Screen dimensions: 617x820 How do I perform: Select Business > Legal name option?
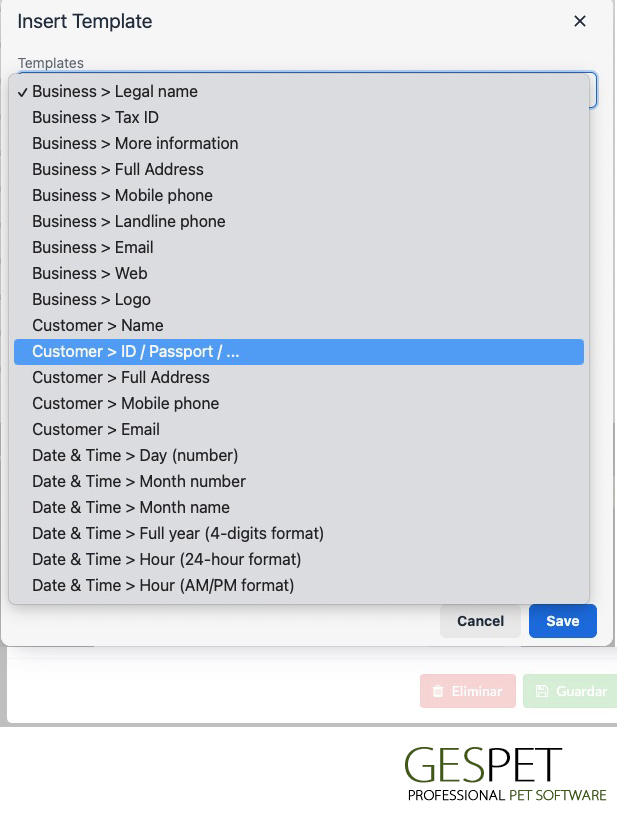click(299, 92)
